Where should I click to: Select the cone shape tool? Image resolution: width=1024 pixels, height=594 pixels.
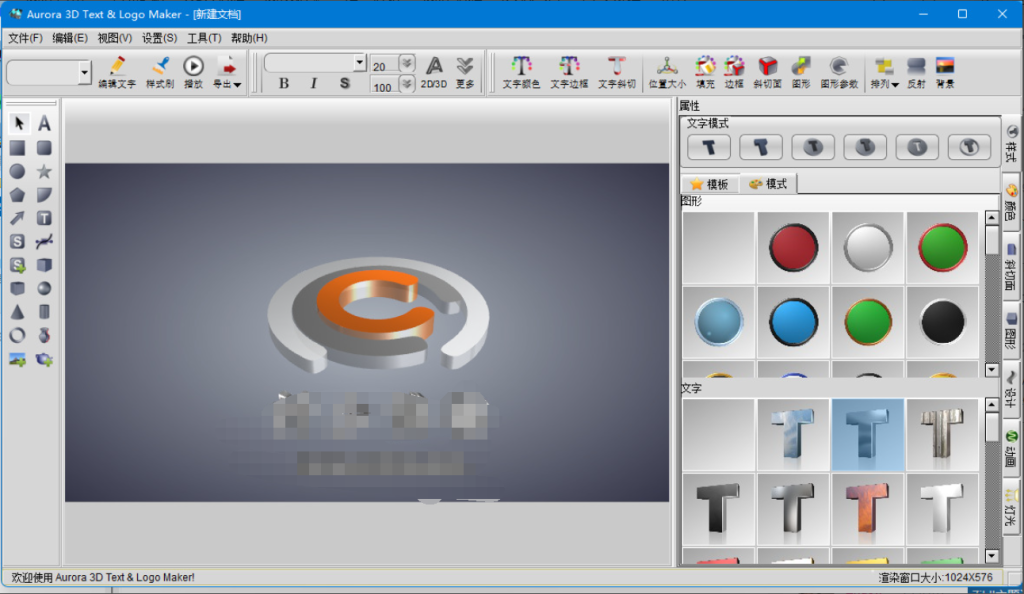click(18, 312)
